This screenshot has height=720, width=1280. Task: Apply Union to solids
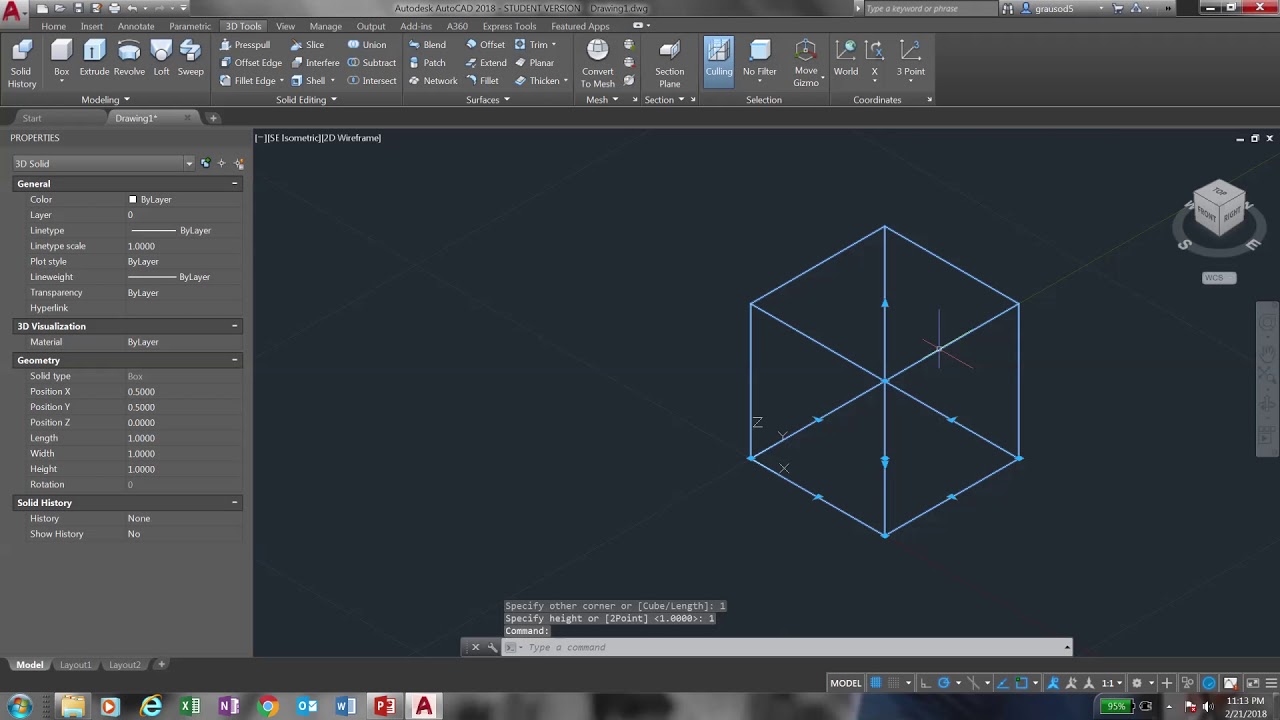367,45
